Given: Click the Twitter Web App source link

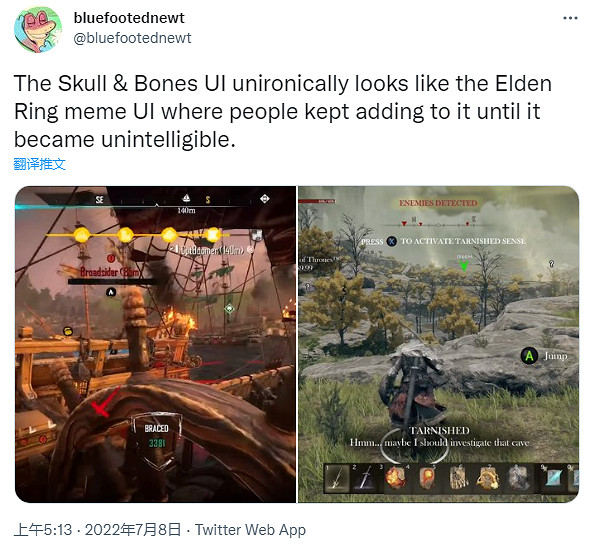Looking at the screenshot, I should [x=250, y=530].
